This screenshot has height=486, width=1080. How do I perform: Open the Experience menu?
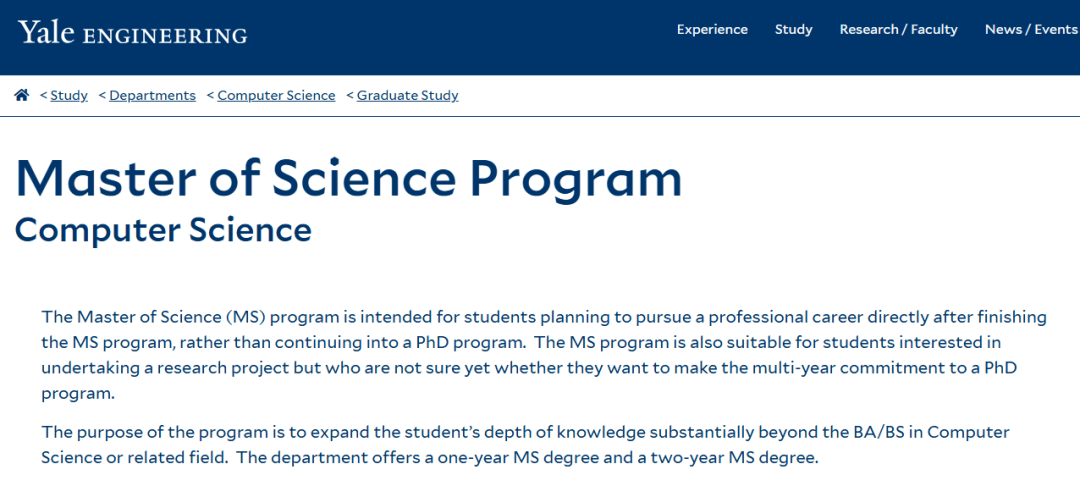coord(712,29)
